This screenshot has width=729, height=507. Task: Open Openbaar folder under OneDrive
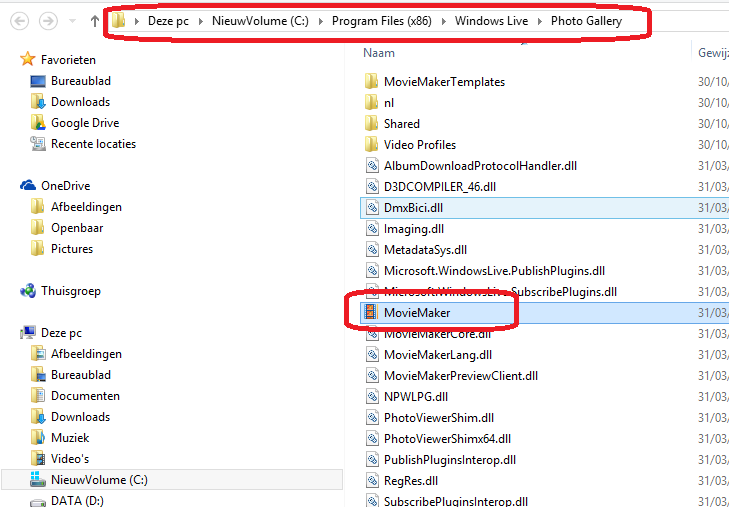[77, 228]
